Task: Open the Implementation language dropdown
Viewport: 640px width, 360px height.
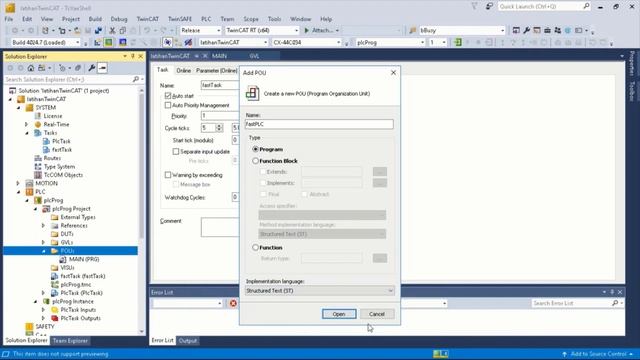Action: pyautogui.click(x=320, y=291)
